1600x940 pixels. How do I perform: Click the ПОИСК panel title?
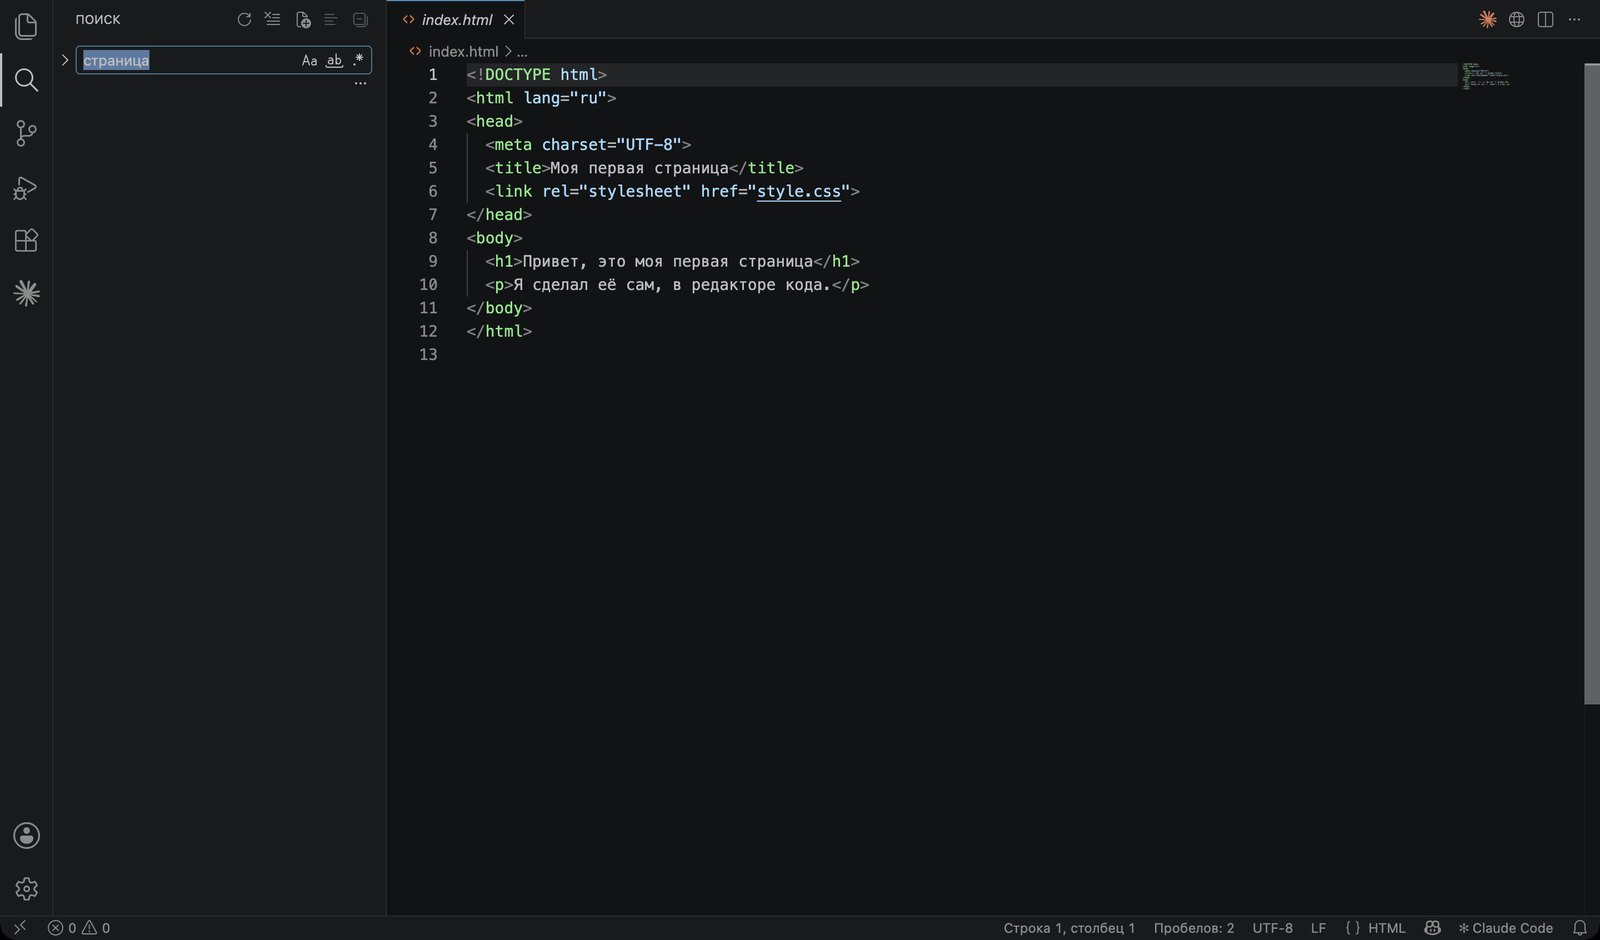tap(98, 20)
